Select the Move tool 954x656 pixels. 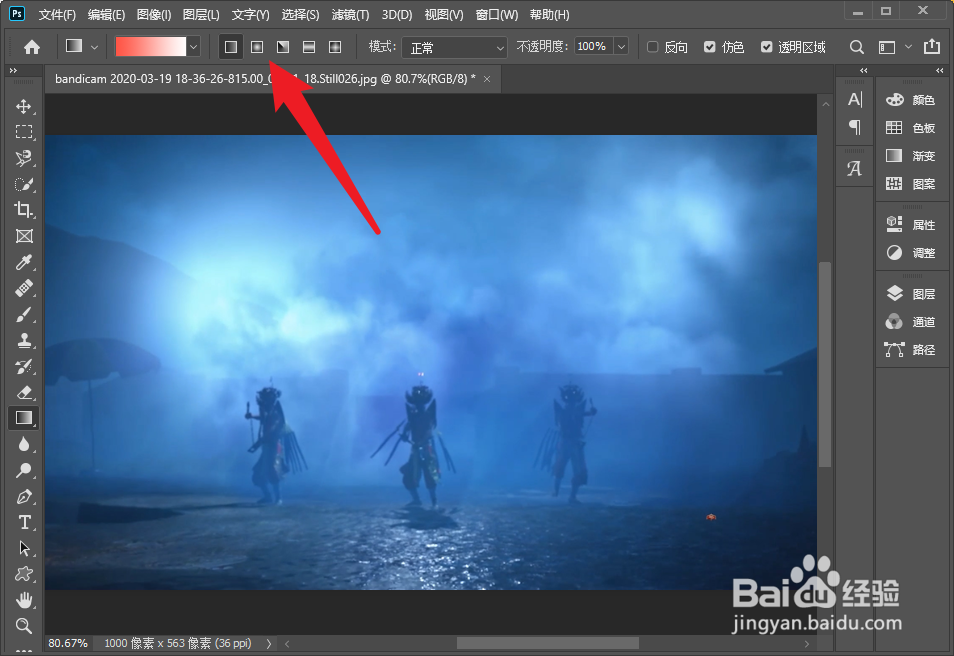coord(24,106)
